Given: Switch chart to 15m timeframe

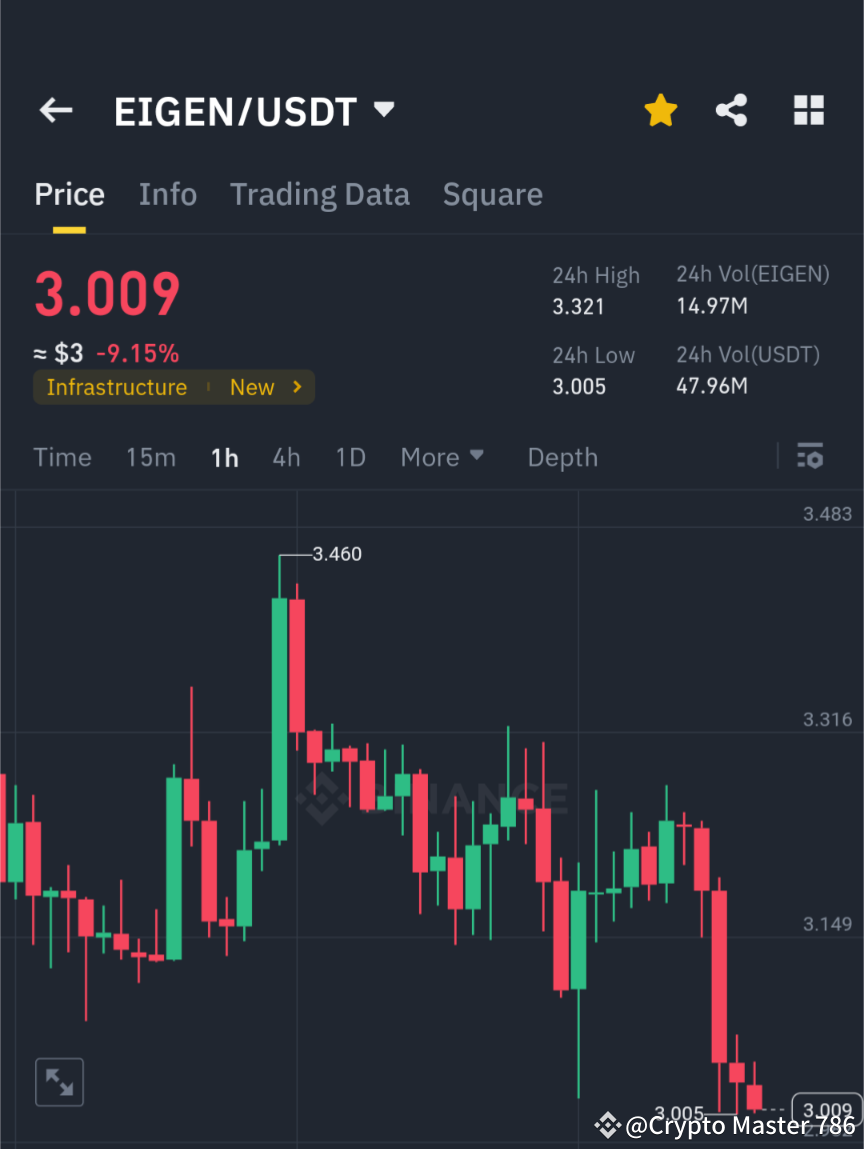Looking at the screenshot, I should coord(151,457).
